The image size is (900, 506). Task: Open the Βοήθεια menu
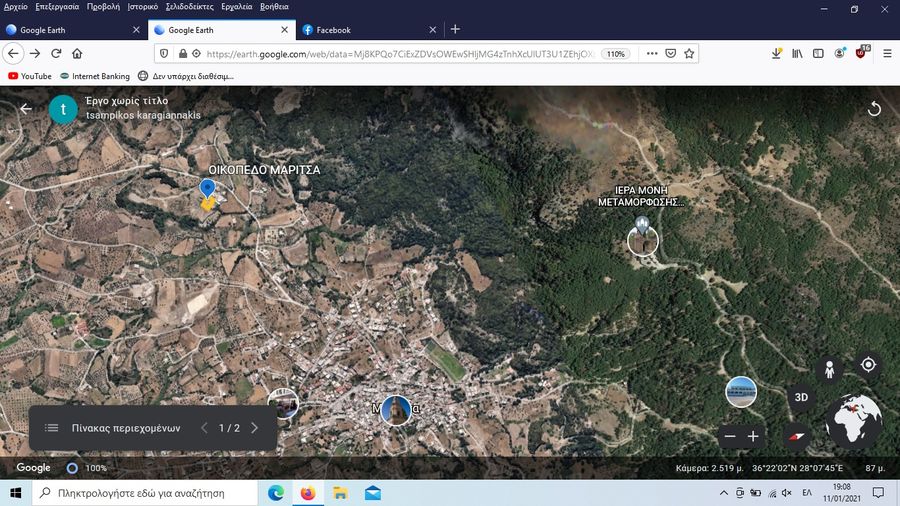274,7
